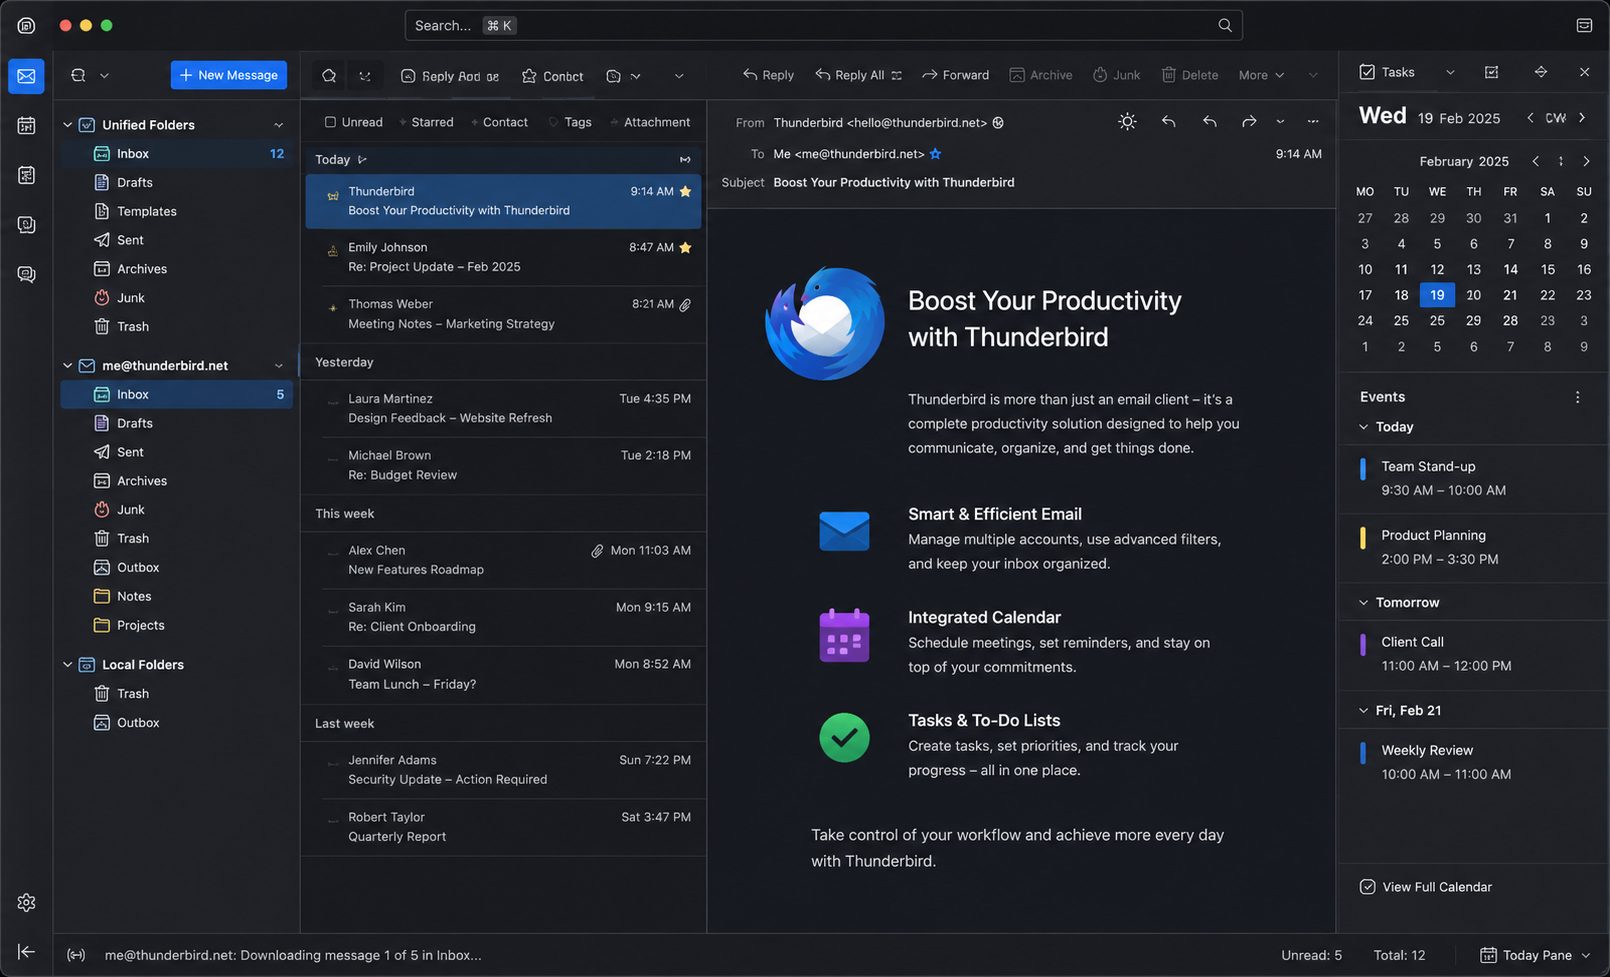1610x977 pixels.
Task: Click the attachment paperclip on Thomas Weber's message
Action: [685, 304]
